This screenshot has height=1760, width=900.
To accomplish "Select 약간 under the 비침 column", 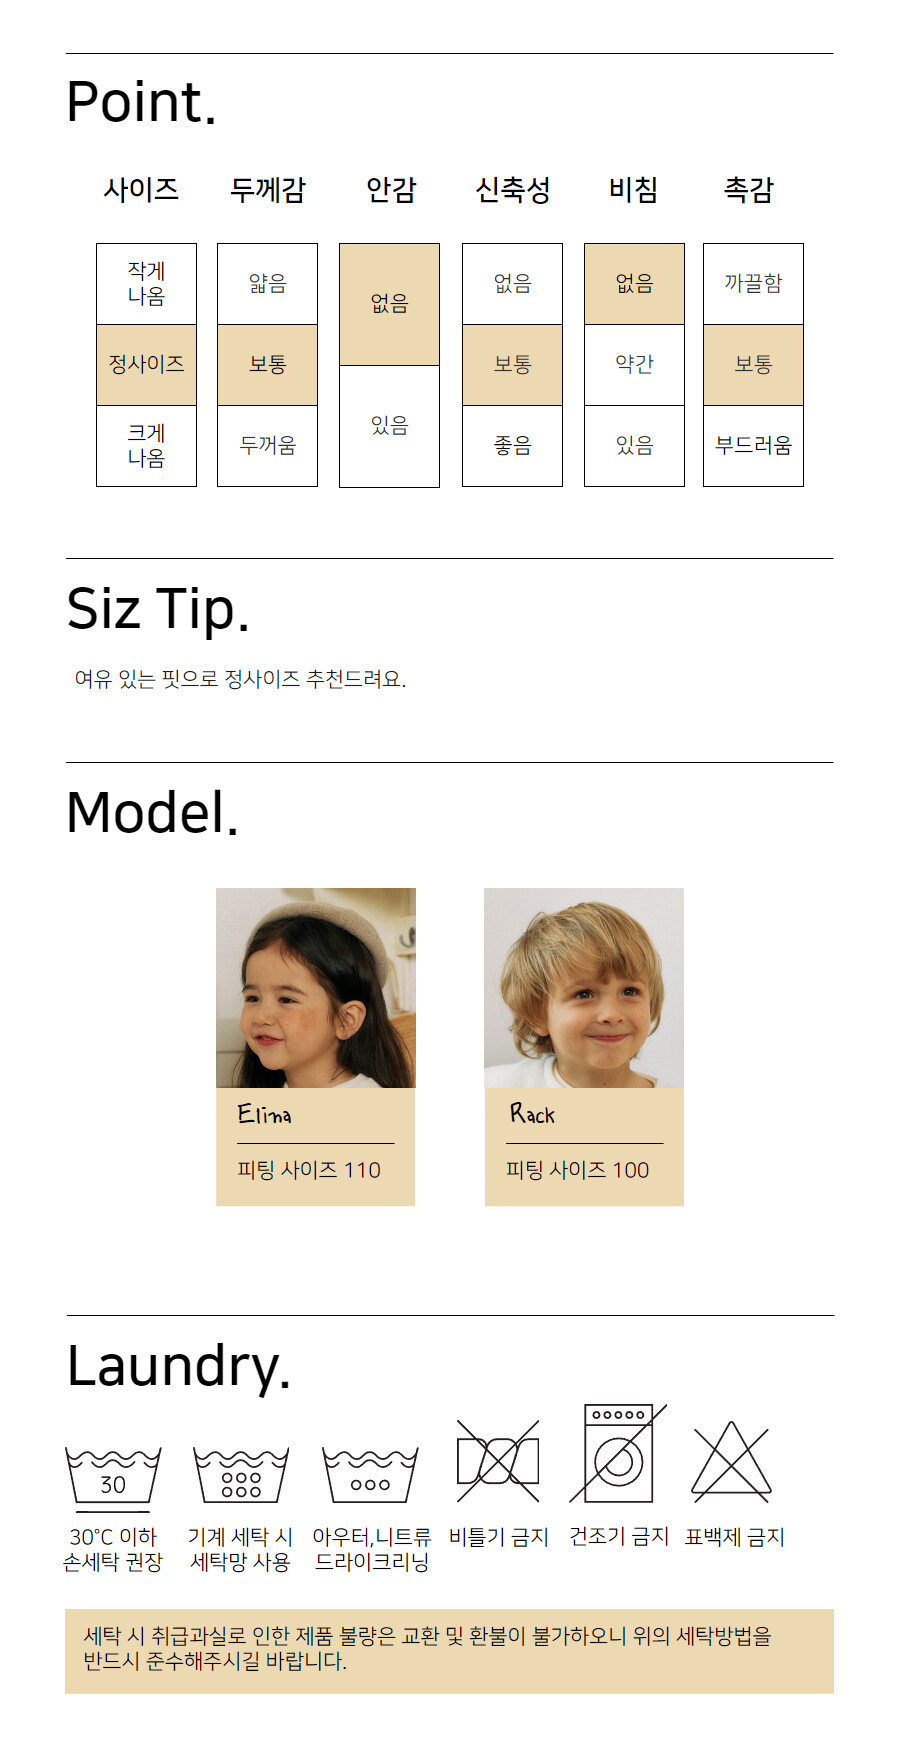I will pyautogui.click(x=634, y=364).
